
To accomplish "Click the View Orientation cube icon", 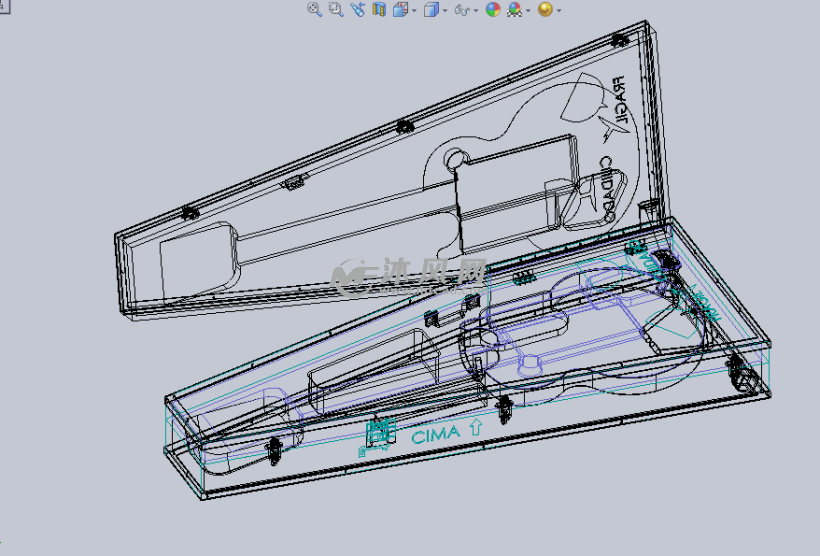I will pos(400,9).
